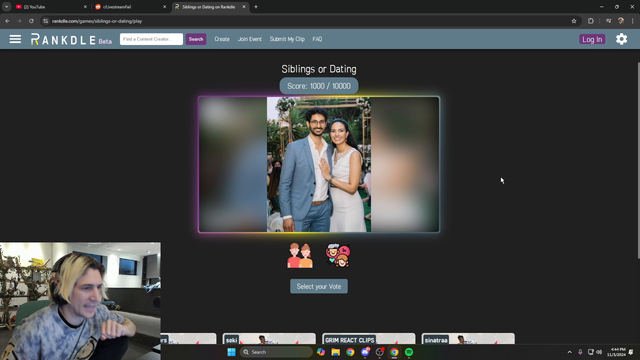Viewport: 640px width, 360px height.
Task: Open File Explorer in the taskbar
Action: [x=336, y=352]
